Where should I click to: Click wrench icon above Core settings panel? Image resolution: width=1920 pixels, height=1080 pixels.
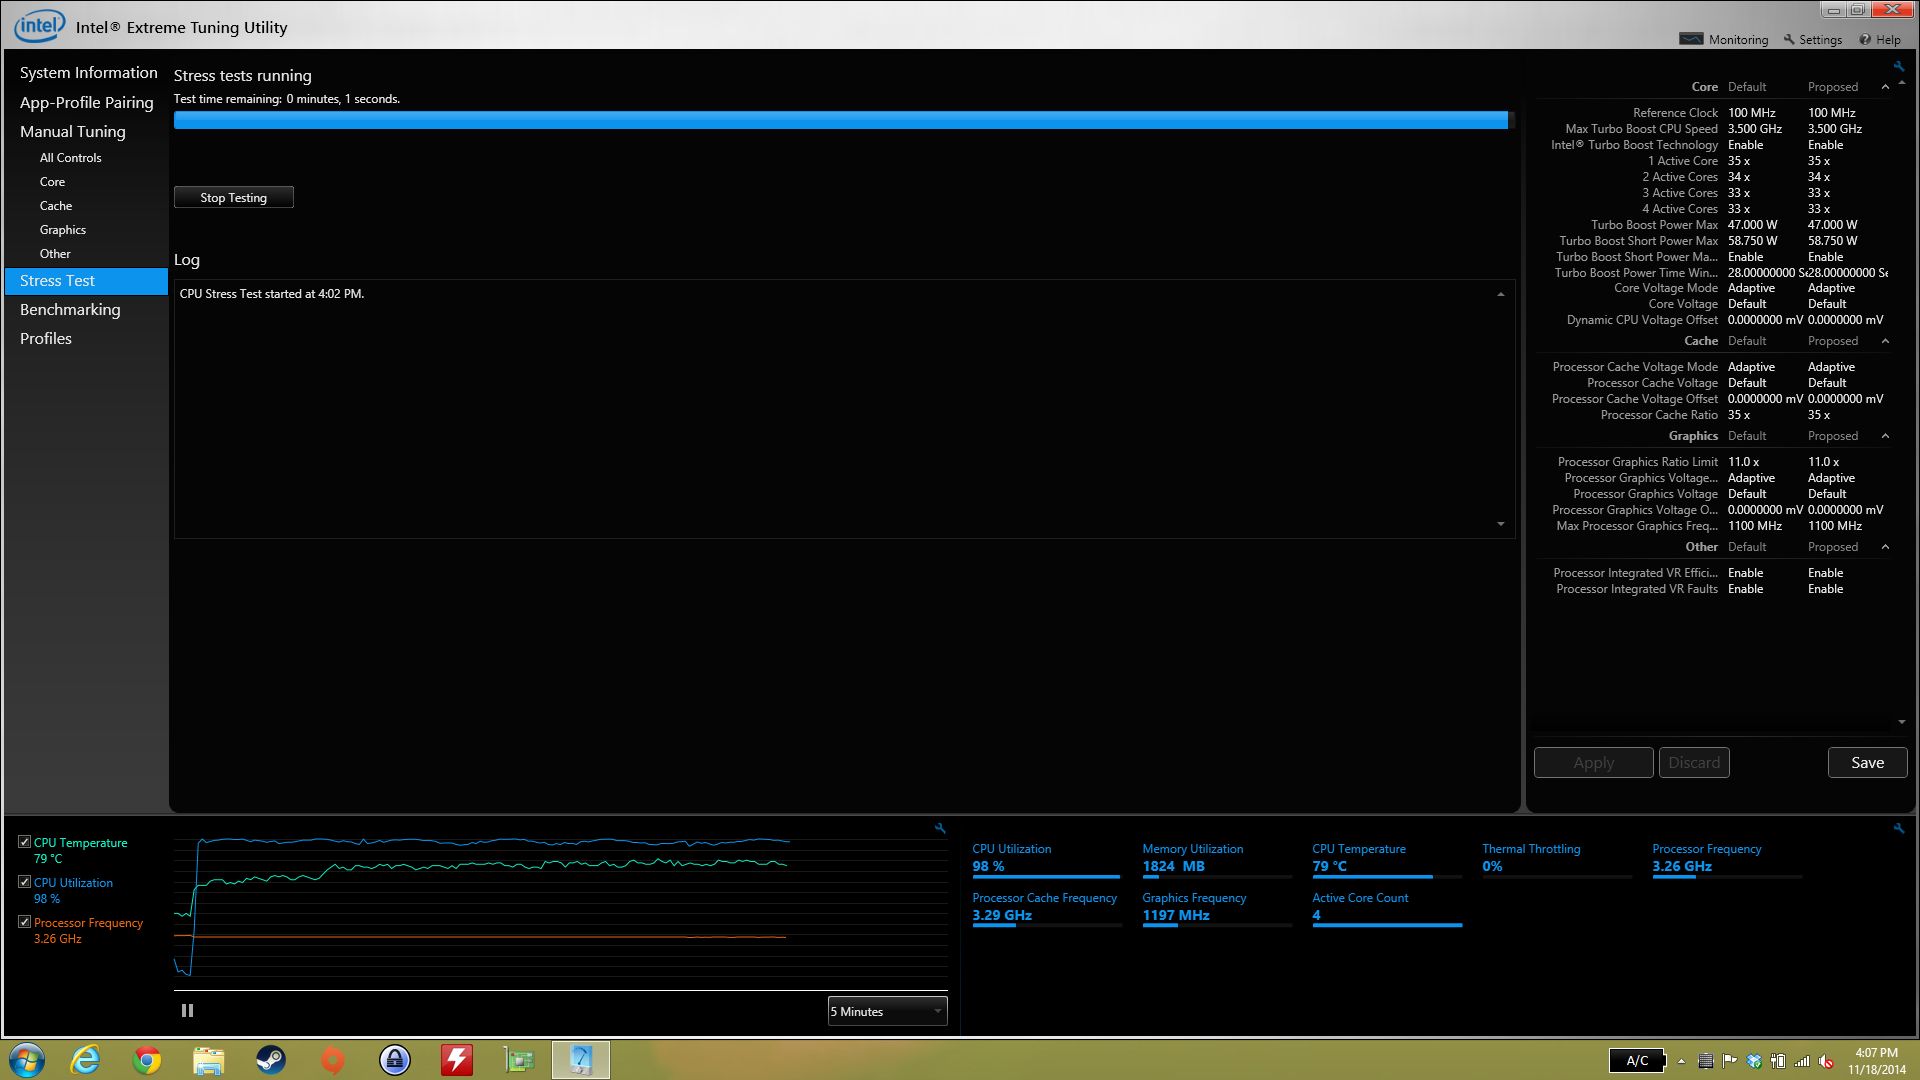point(1898,66)
